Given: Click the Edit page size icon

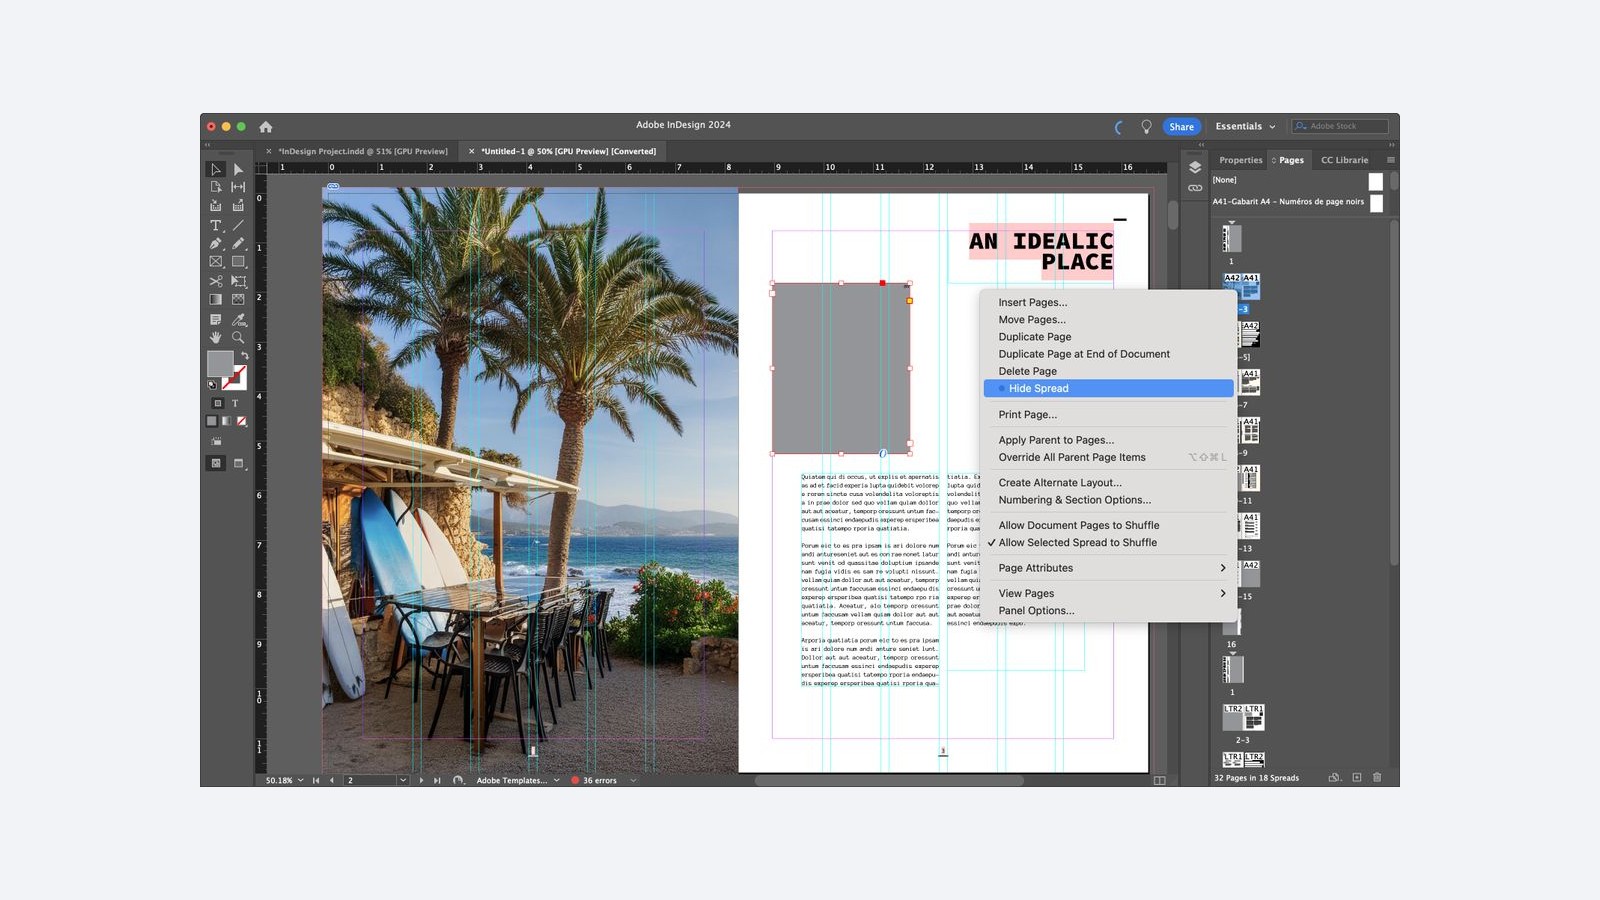Looking at the screenshot, I should tap(1334, 777).
